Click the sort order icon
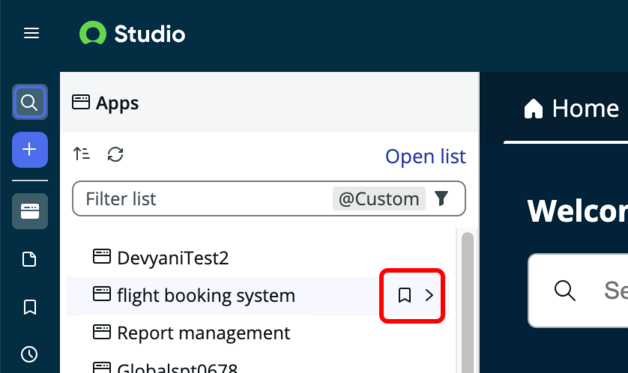The width and height of the screenshot is (628, 373). [x=82, y=154]
